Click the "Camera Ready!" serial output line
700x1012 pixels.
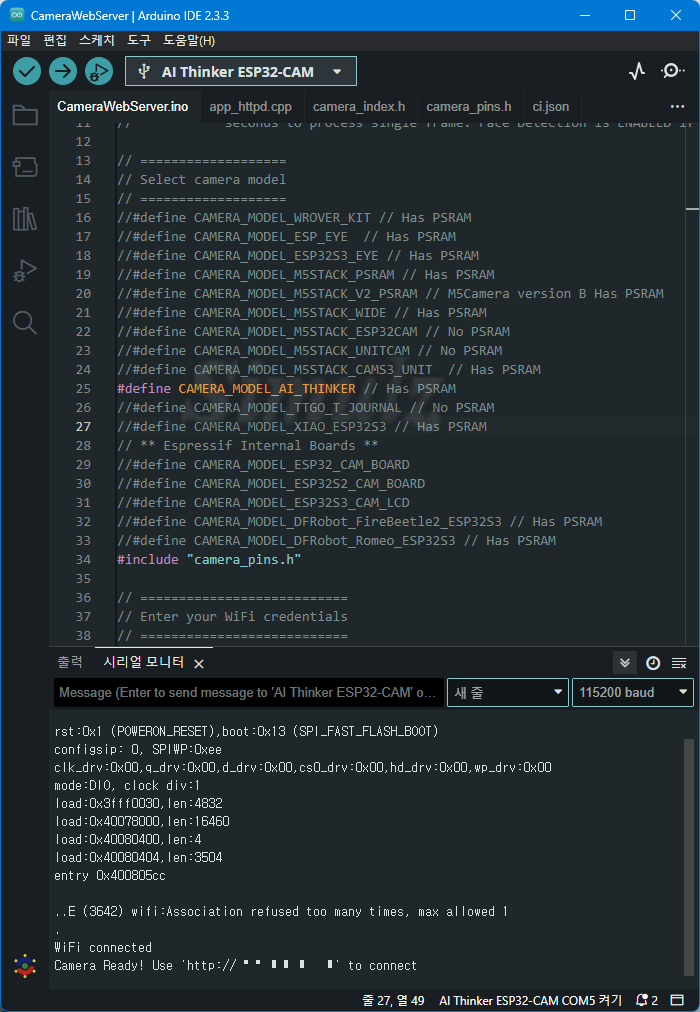coord(235,966)
